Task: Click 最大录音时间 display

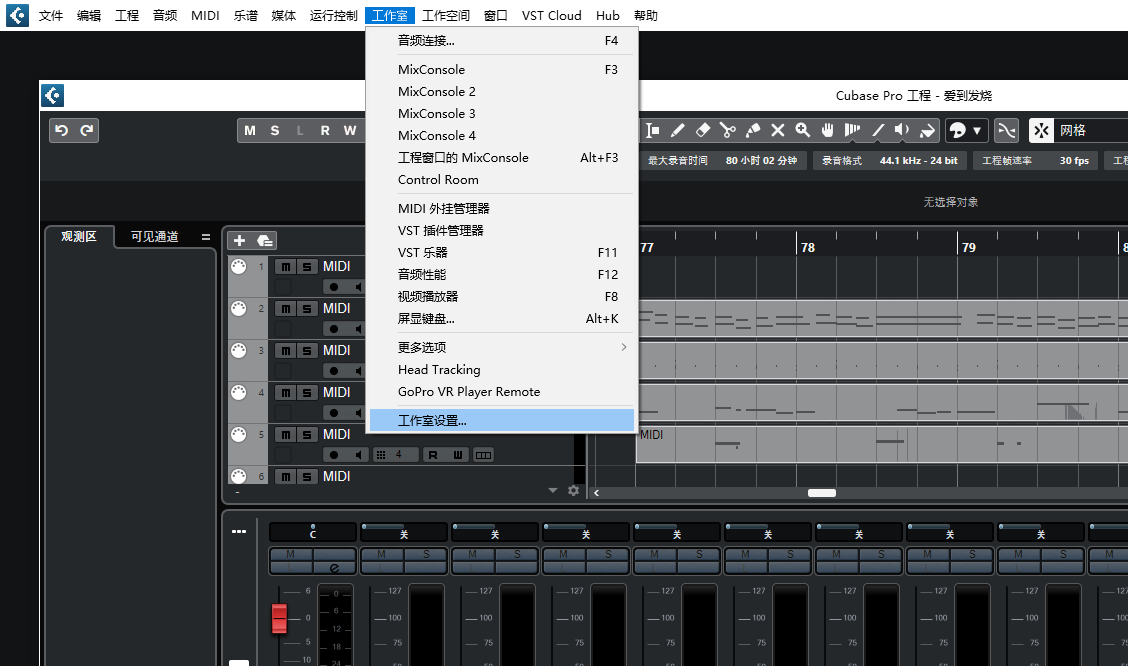Action: pos(722,160)
